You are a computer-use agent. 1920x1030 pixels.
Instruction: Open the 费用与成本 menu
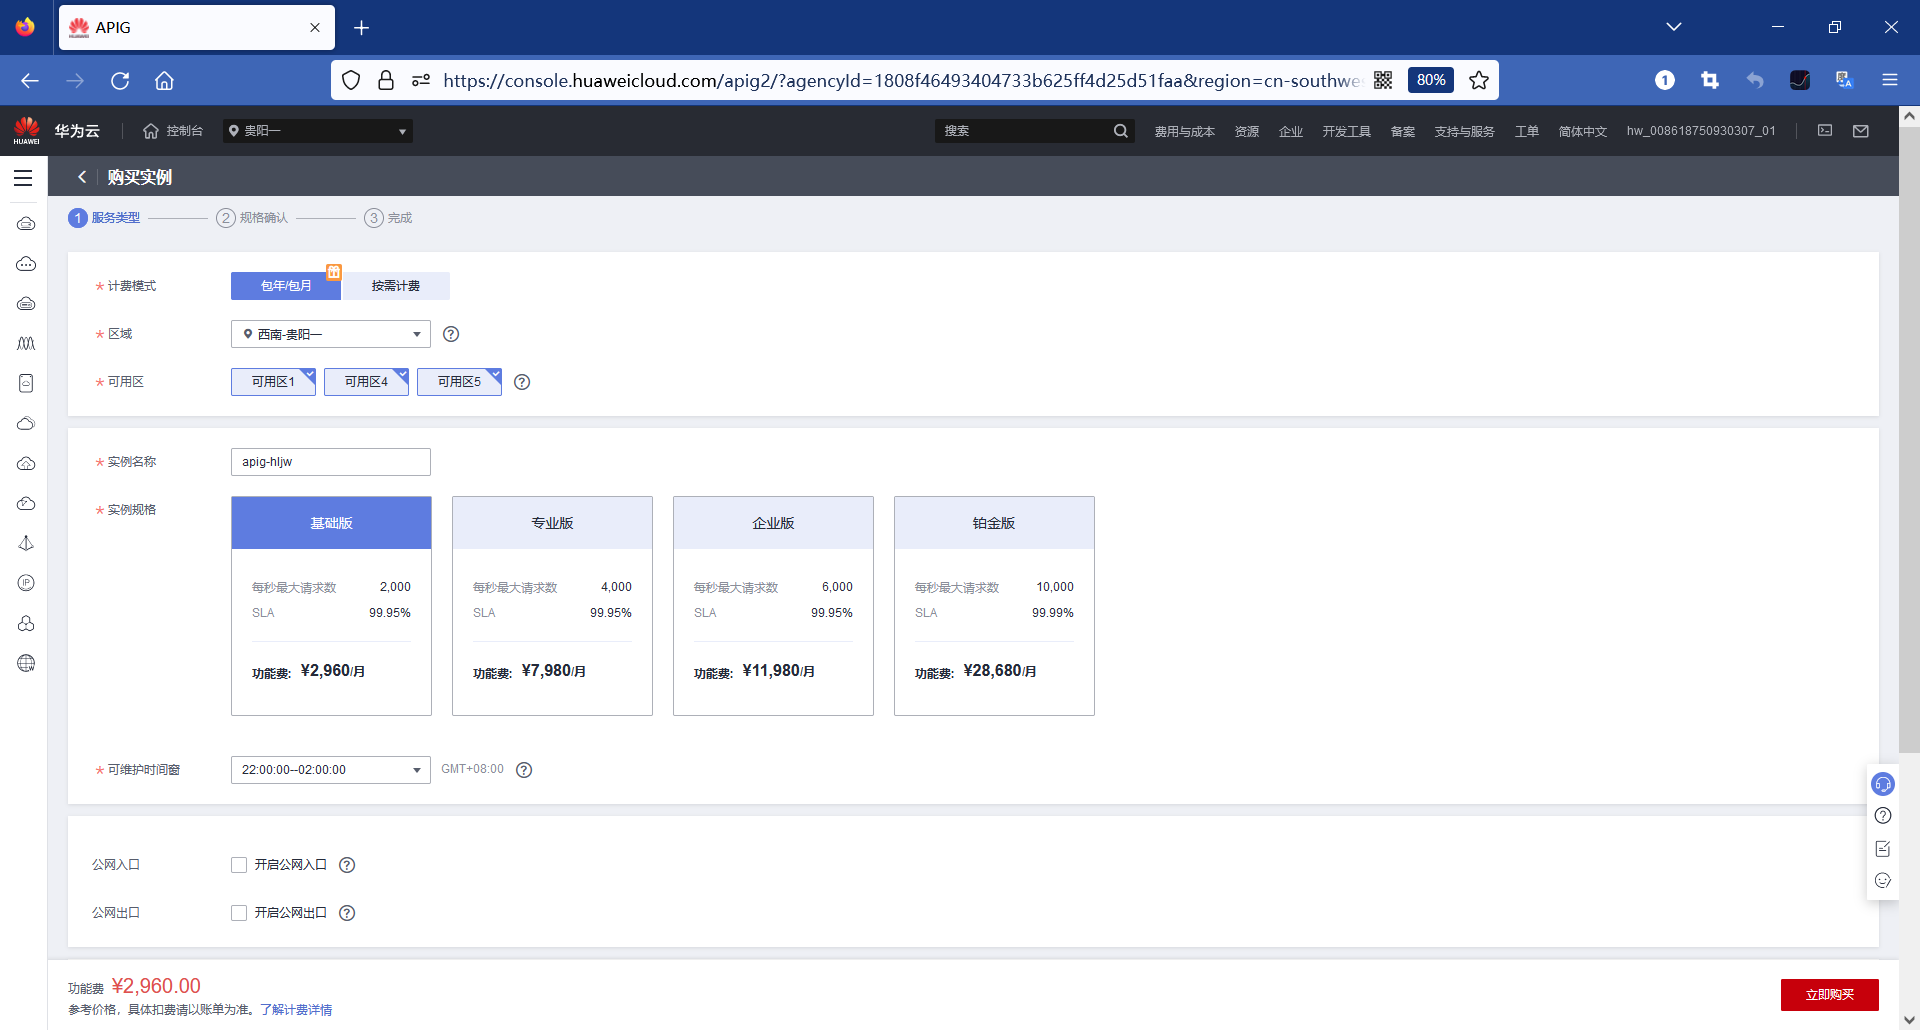[1184, 131]
